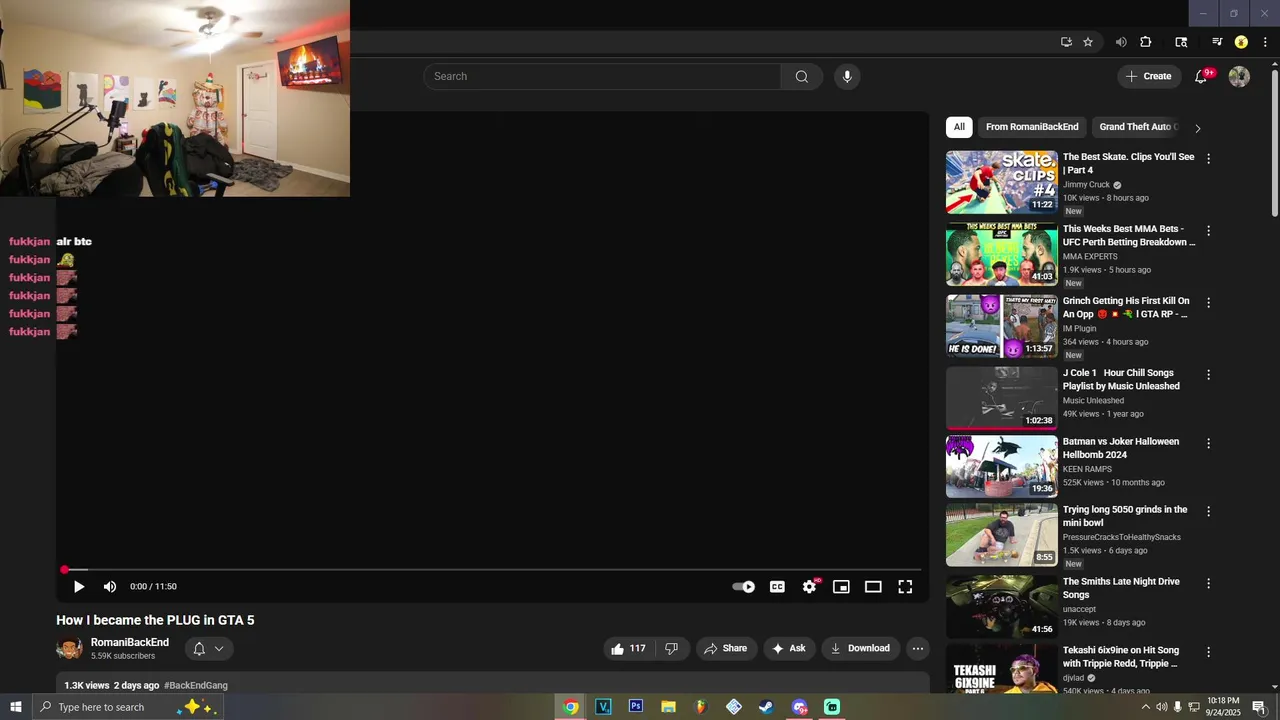Like the video with thumbs up
Image resolution: width=1280 pixels, height=720 pixels.
(628, 649)
